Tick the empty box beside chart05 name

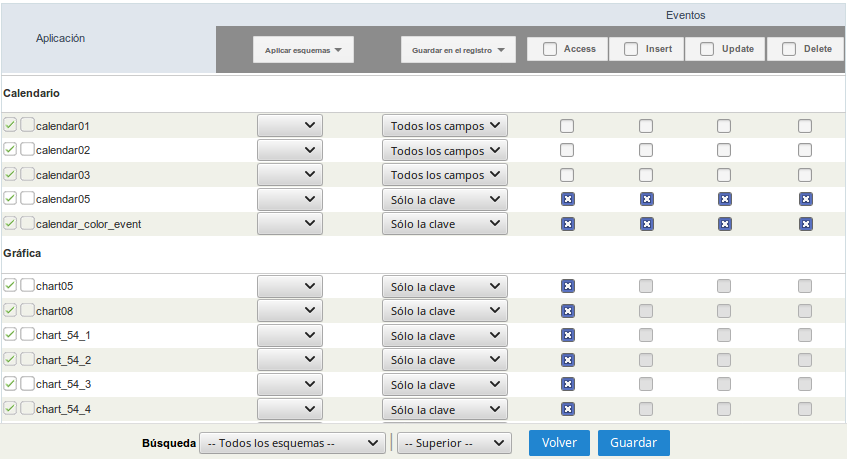[28, 285]
